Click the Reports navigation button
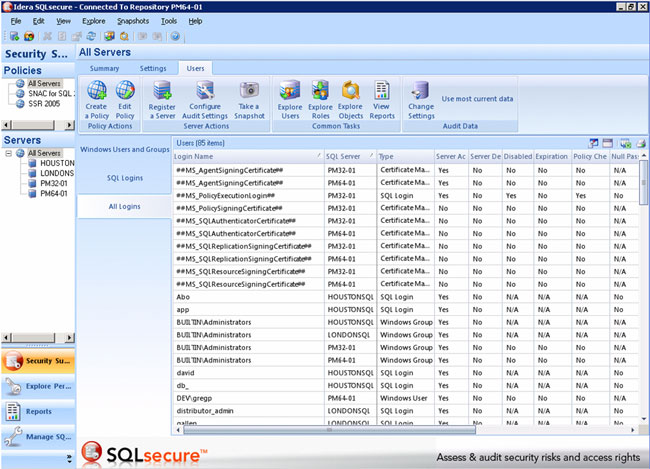 [x=38, y=411]
